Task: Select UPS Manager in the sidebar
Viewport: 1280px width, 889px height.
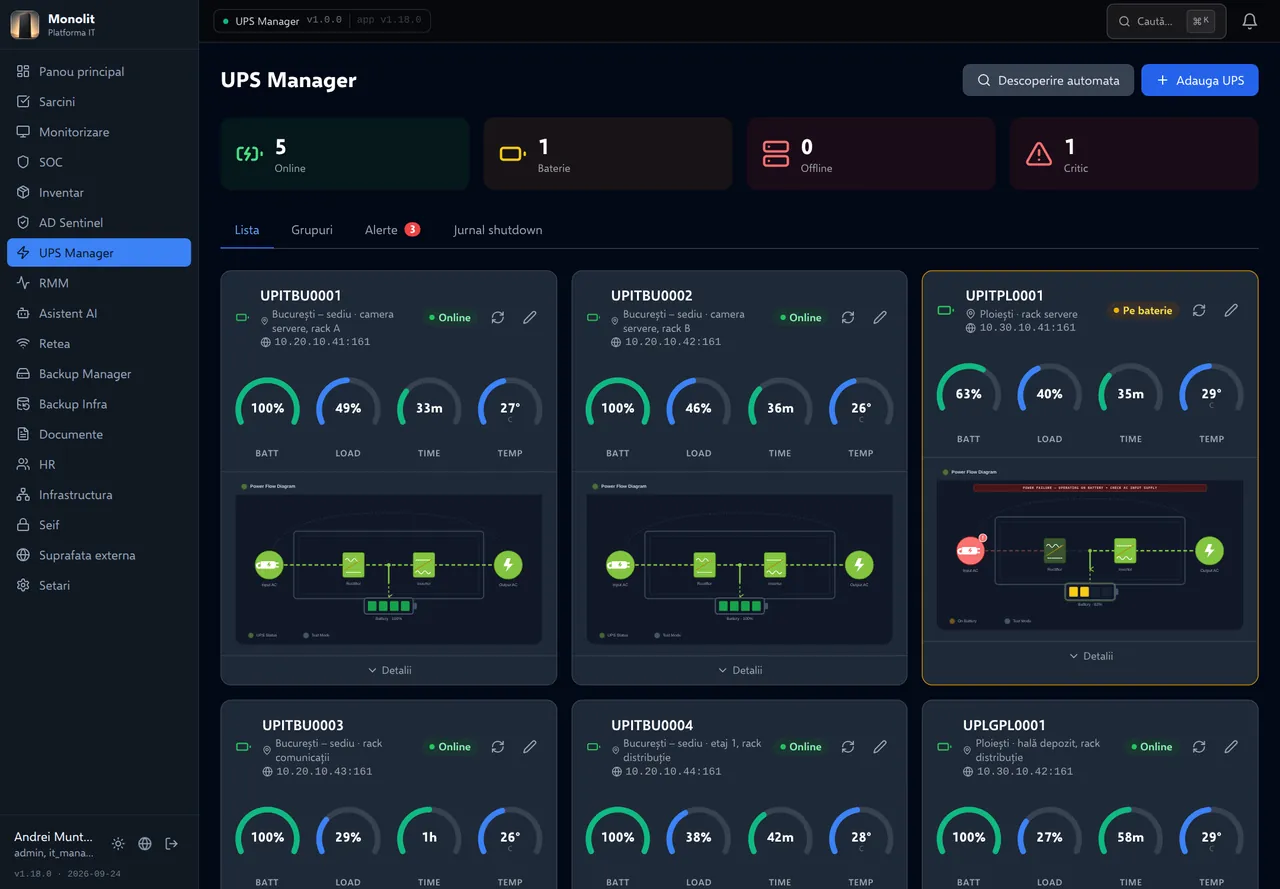Action: (99, 253)
